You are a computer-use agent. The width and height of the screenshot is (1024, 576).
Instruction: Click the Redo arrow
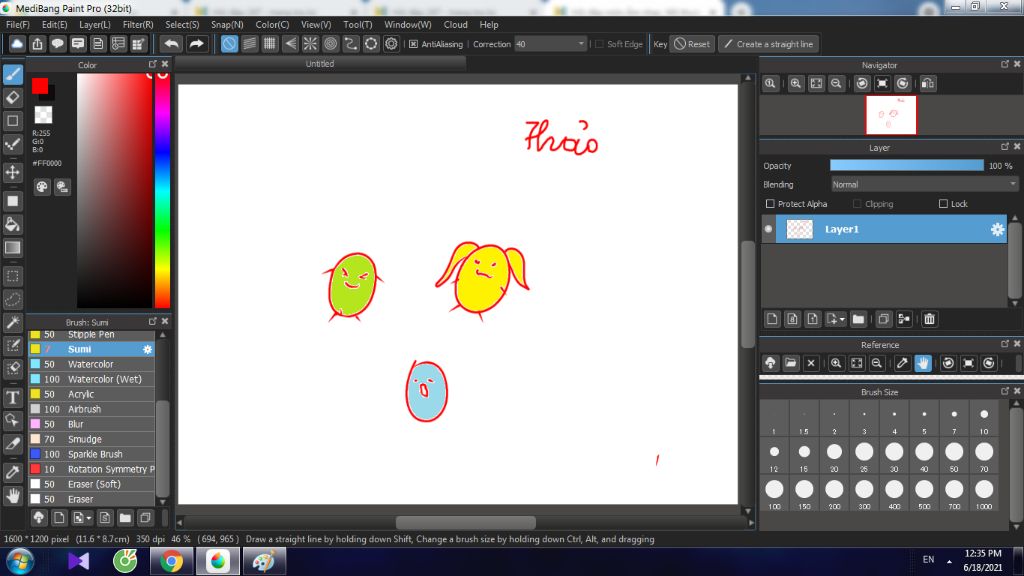(x=196, y=44)
